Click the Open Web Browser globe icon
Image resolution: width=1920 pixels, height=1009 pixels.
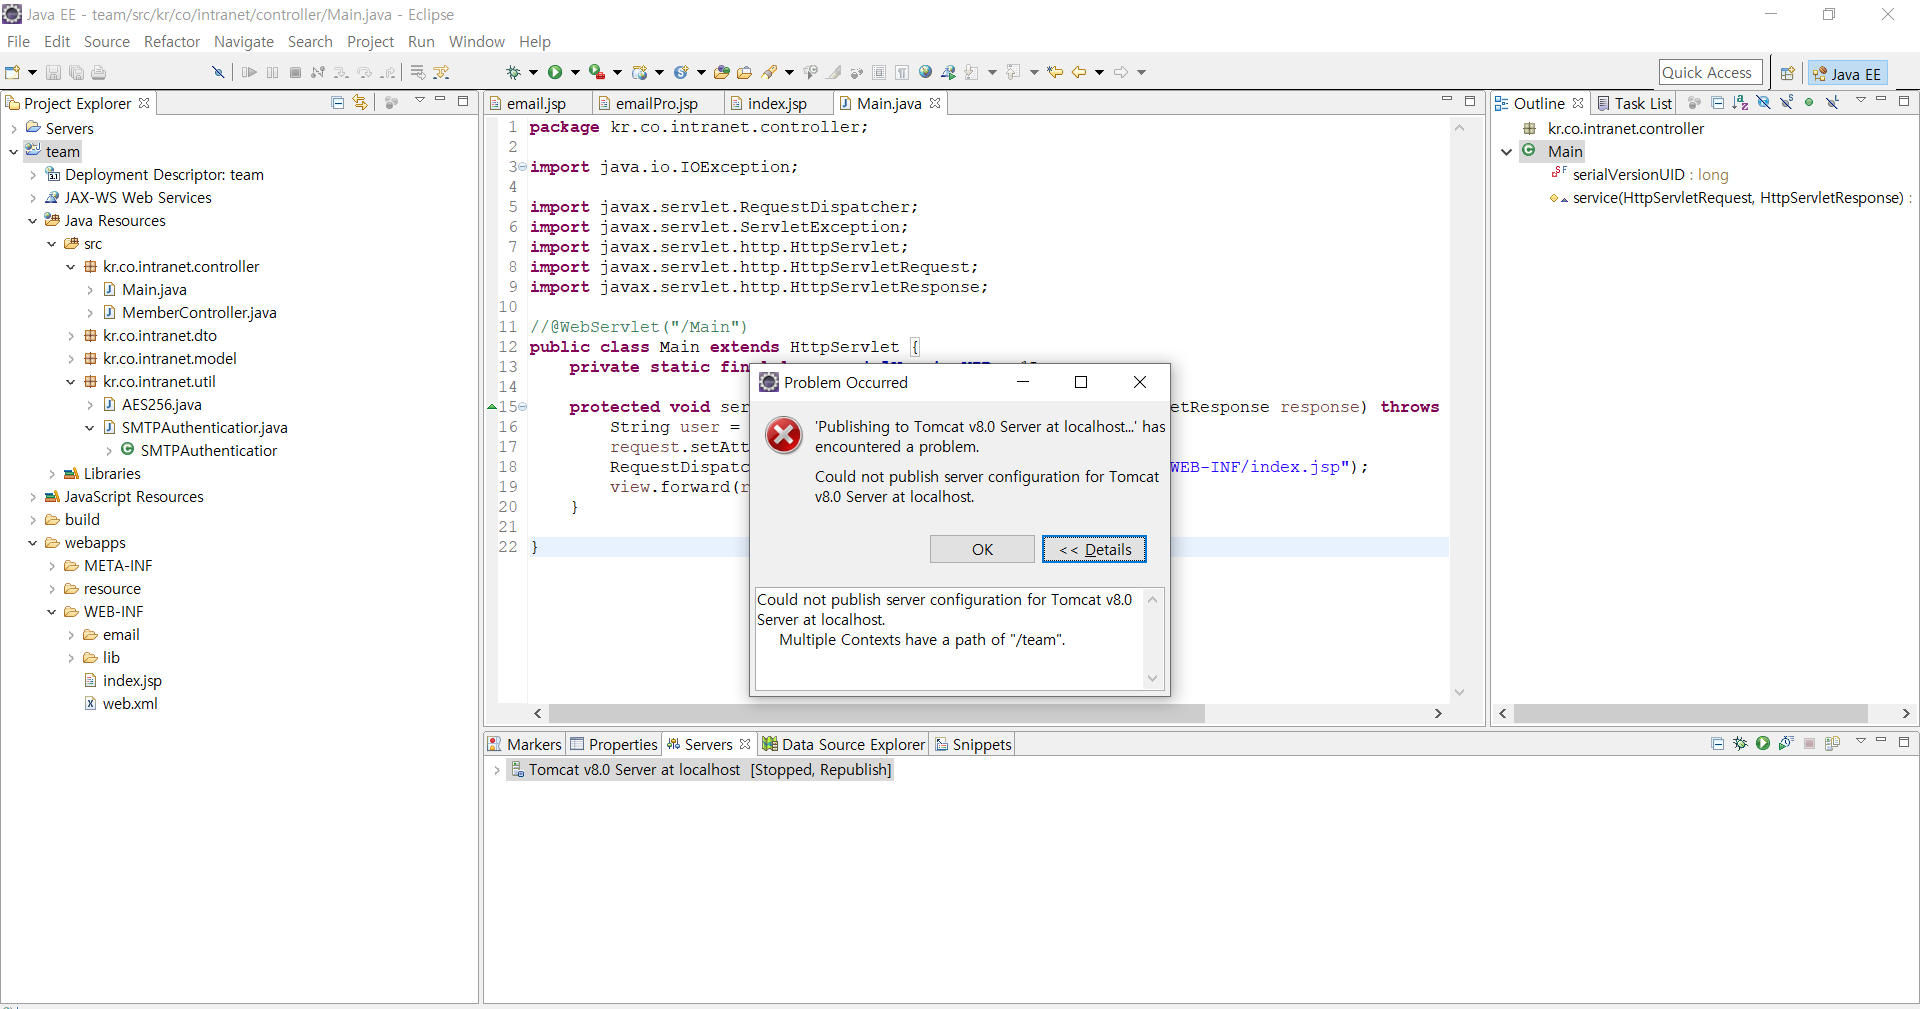926,72
